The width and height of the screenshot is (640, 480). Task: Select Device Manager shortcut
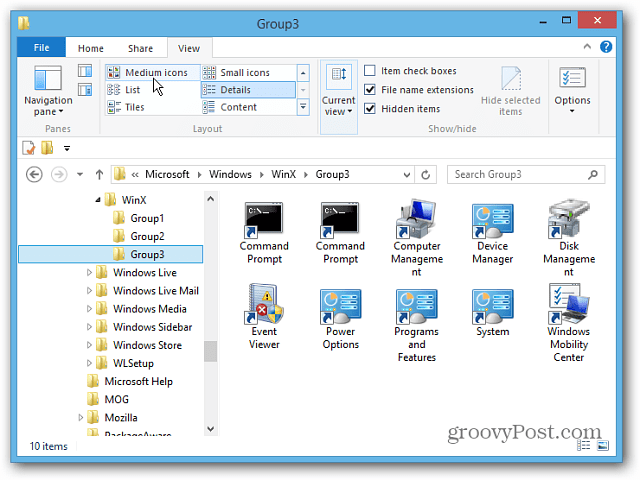coord(493,233)
